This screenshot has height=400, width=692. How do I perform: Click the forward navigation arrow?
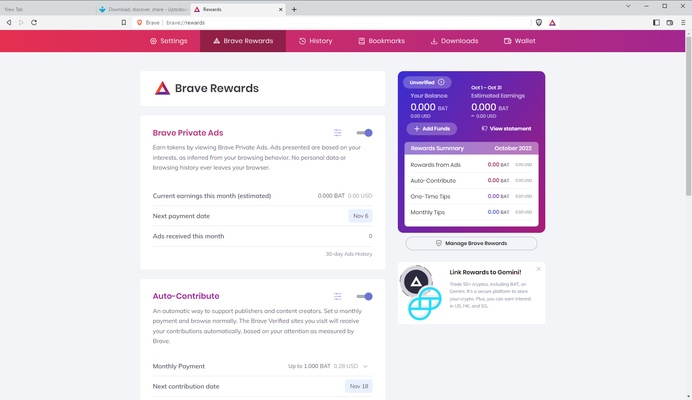[x=21, y=23]
